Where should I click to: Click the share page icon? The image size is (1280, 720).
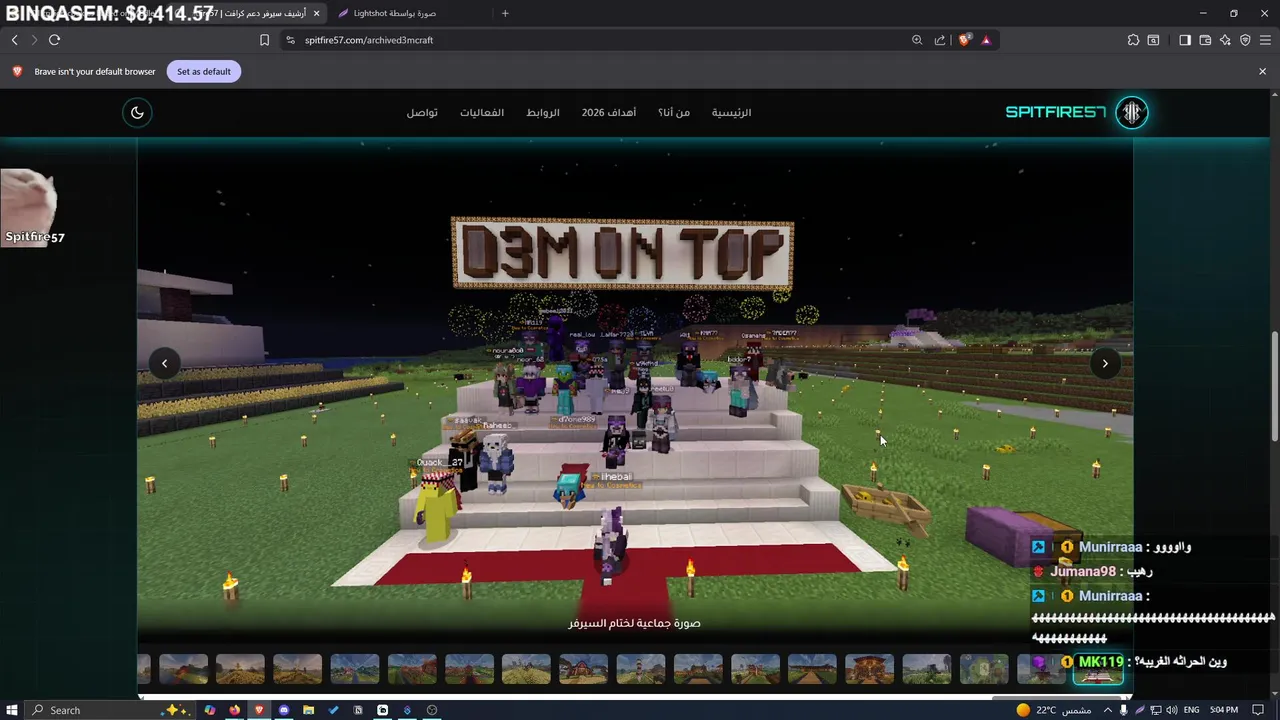tap(940, 40)
